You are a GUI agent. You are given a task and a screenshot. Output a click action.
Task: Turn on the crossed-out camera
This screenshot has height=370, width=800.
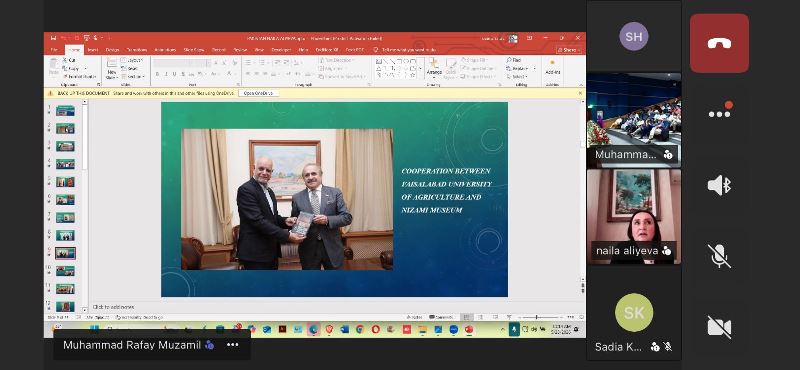coord(719,327)
